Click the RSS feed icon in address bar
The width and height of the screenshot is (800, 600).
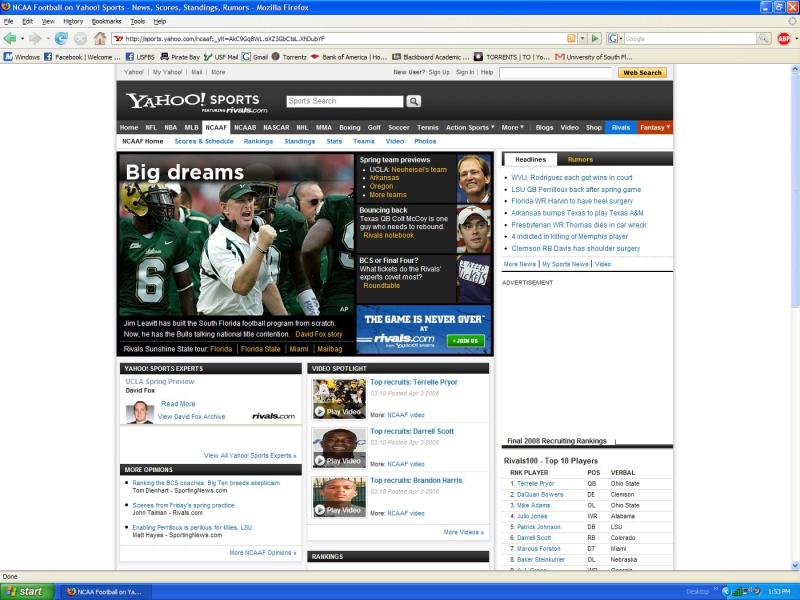pyautogui.click(x=571, y=38)
